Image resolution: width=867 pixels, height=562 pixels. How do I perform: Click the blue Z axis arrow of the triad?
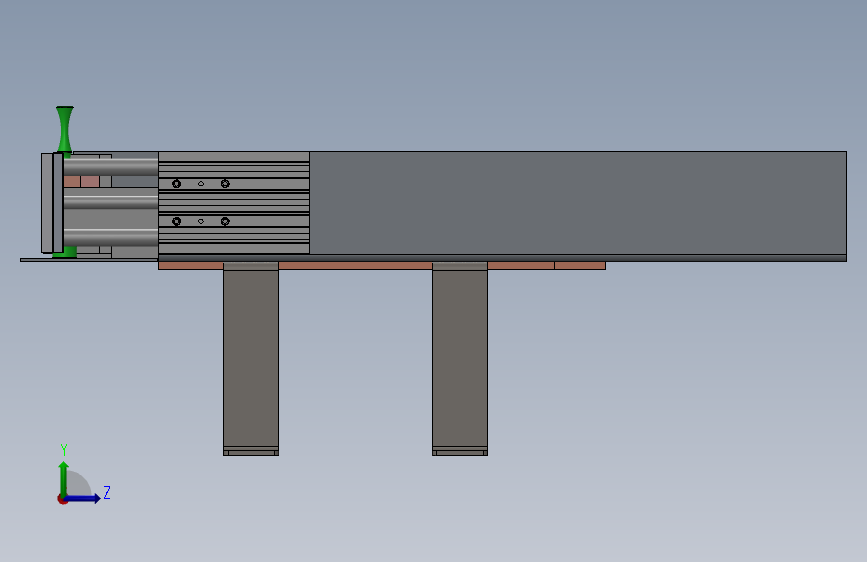tap(83, 498)
